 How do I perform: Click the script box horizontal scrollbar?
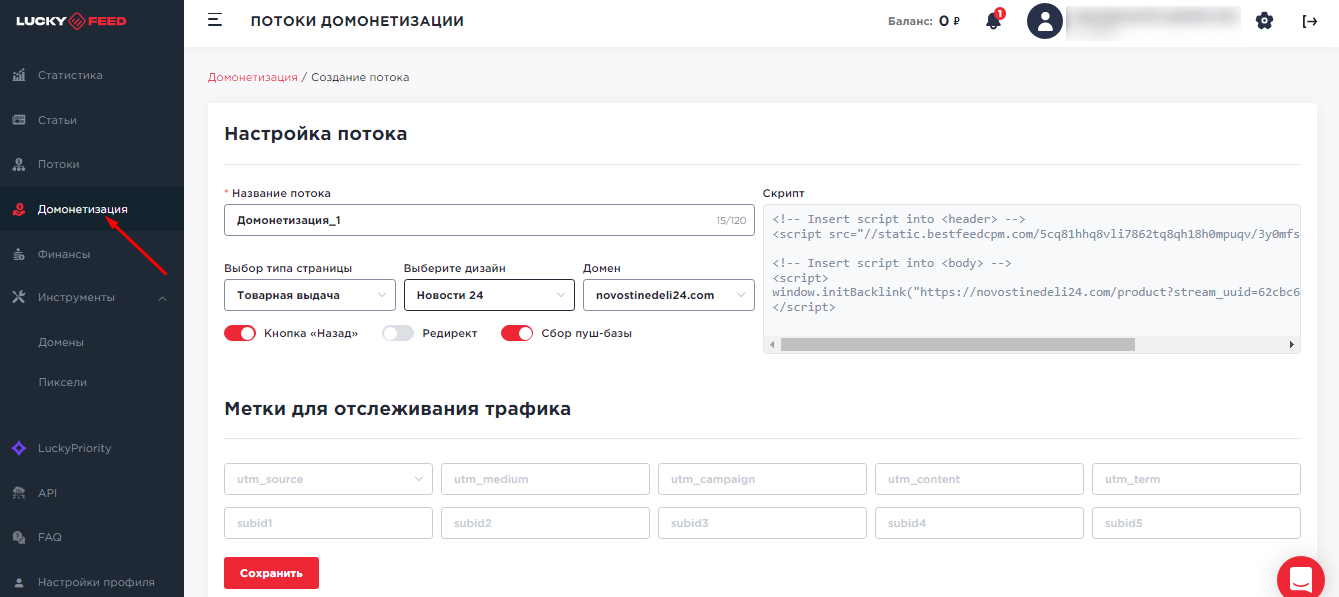pyautogui.click(x=957, y=344)
